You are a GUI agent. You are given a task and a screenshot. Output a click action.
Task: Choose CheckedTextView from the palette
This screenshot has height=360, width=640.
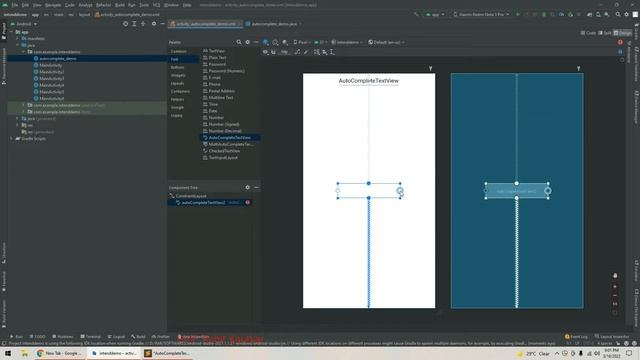coord(224,151)
